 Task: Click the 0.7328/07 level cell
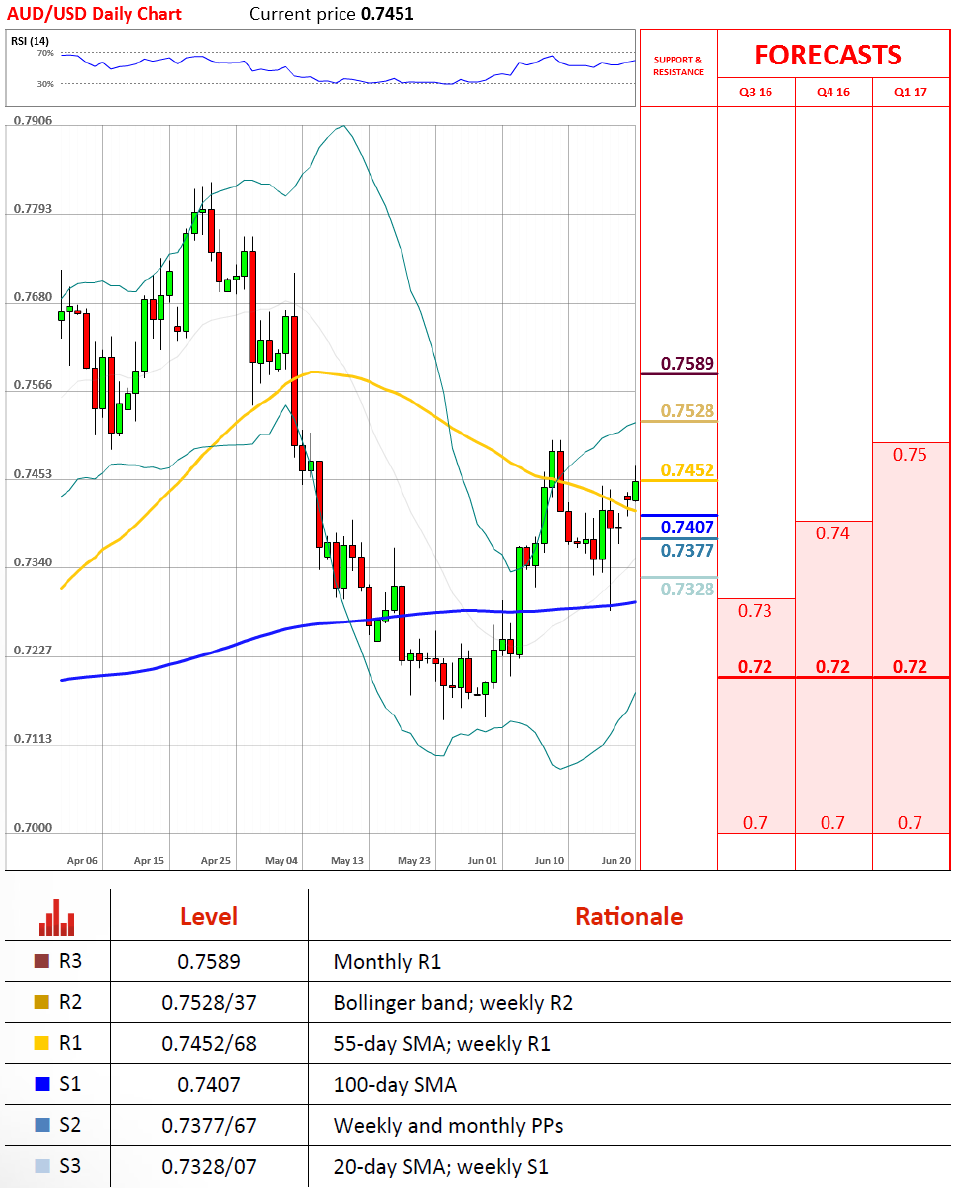209,1166
